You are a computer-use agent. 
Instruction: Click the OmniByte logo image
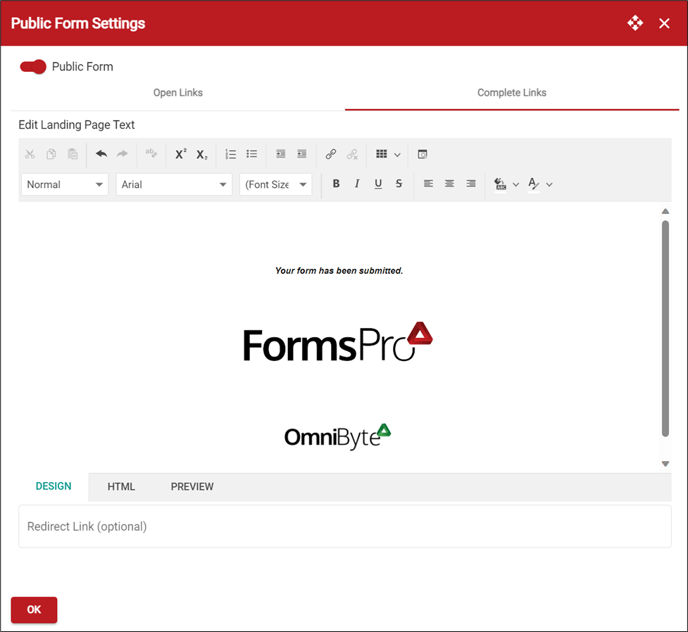click(337, 436)
